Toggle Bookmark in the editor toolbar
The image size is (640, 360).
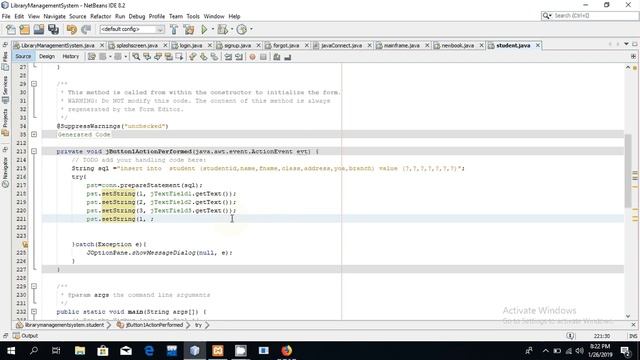pos(214,57)
